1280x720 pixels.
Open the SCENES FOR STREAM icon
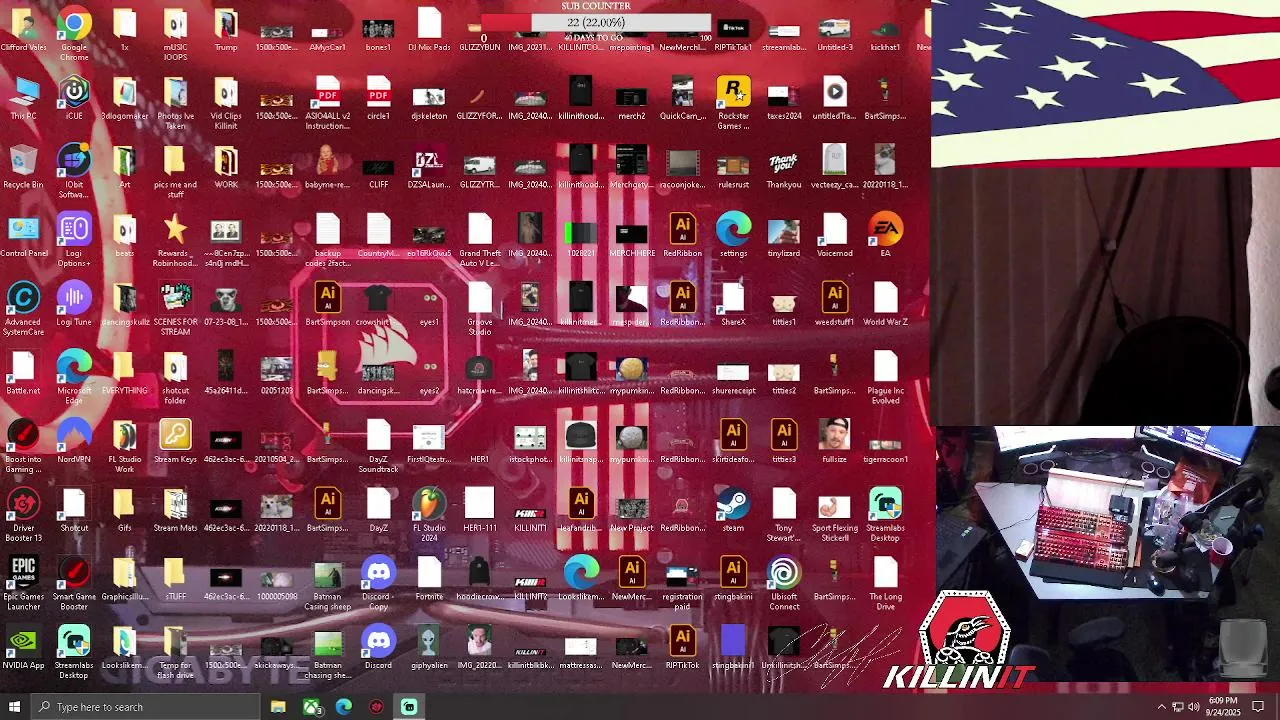click(175, 310)
